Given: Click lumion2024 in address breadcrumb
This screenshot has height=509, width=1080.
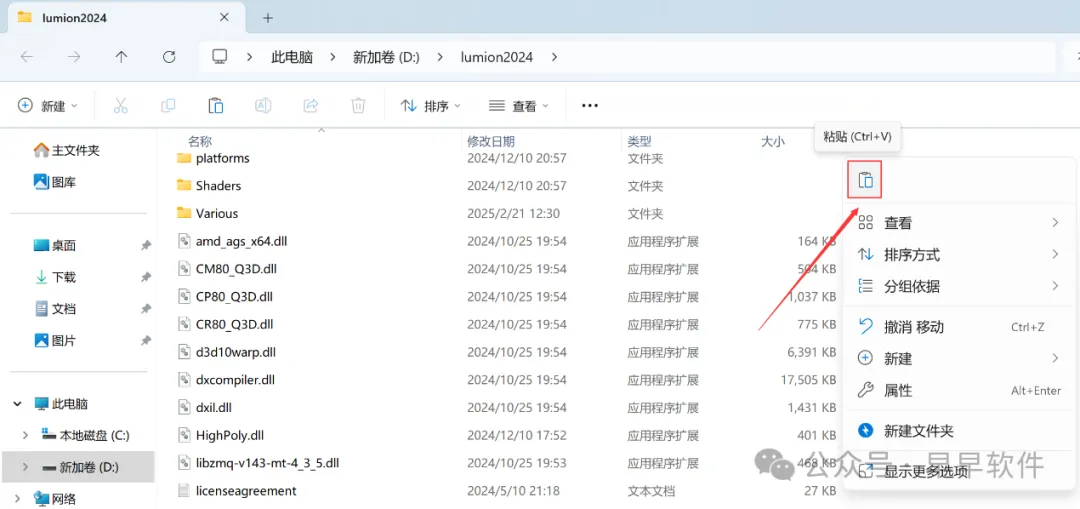Looking at the screenshot, I should click(x=497, y=57).
